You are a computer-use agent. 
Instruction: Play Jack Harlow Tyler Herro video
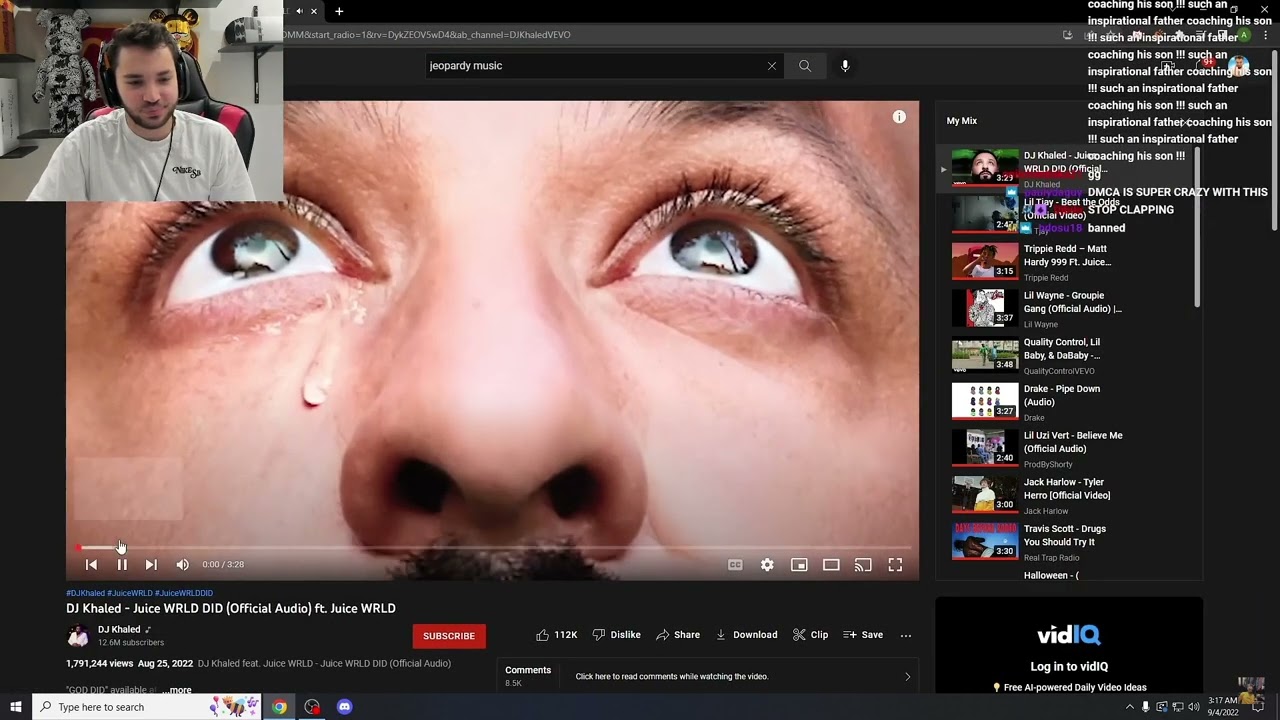pos(1035,495)
